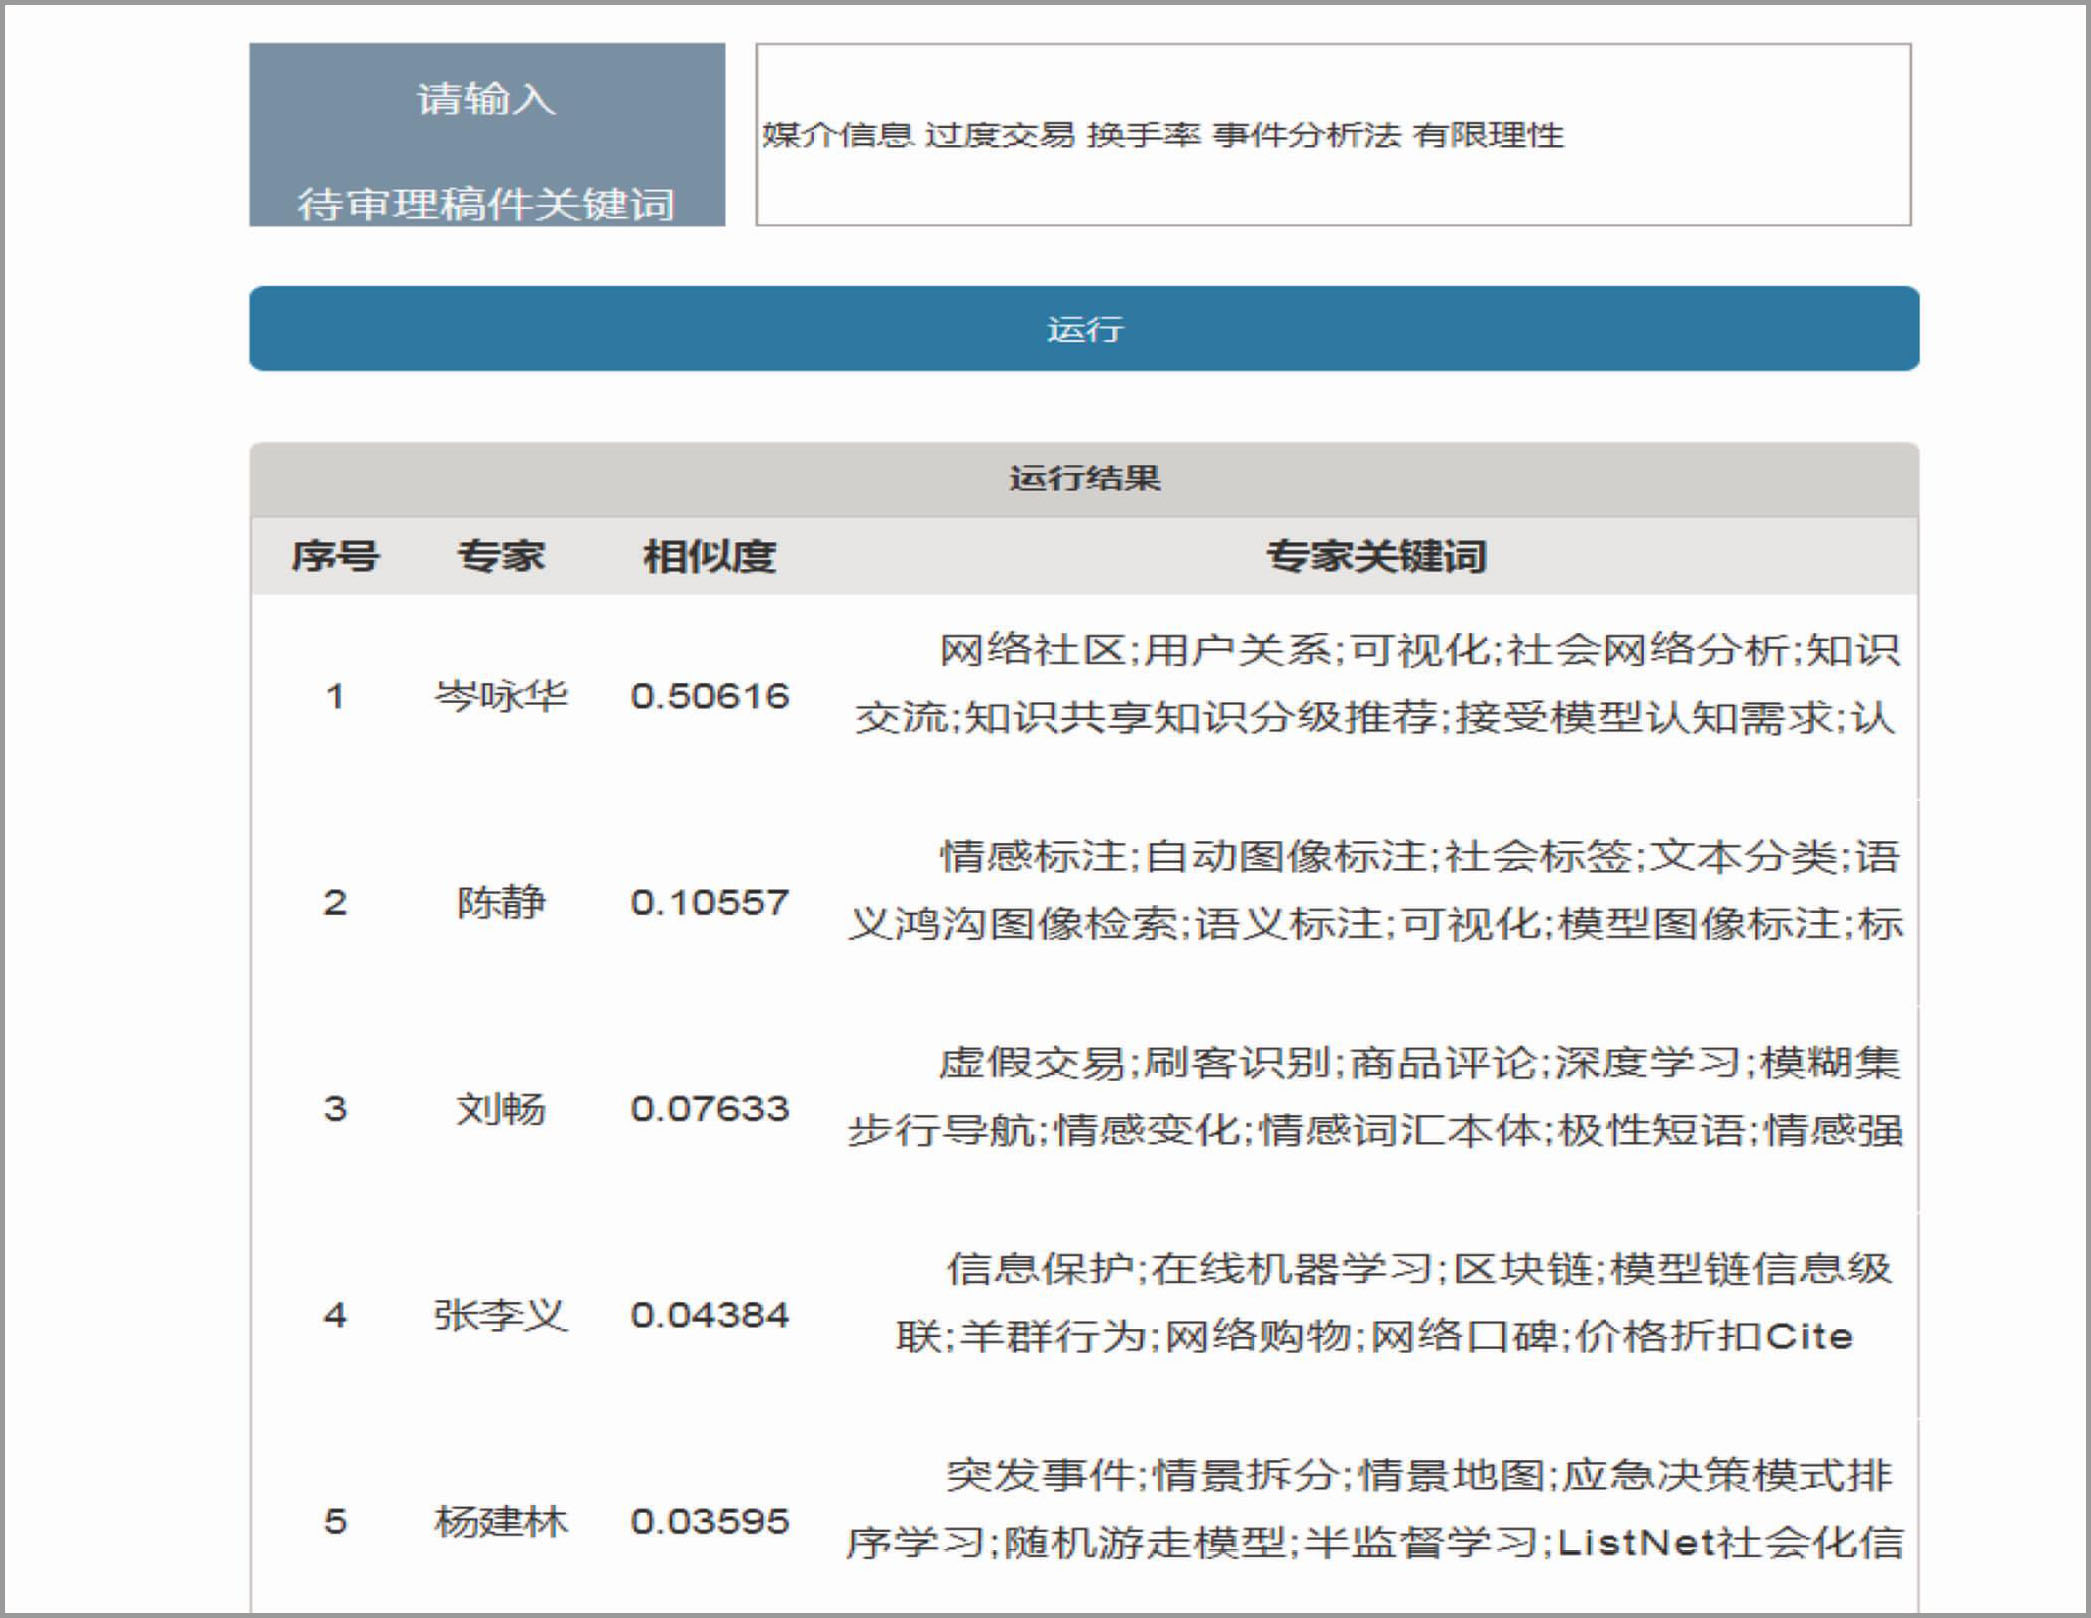This screenshot has height=1618, width=2091.
Task: Click keywords starting with 网络社区;用户关系
Action: click(x=1376, y=684)
